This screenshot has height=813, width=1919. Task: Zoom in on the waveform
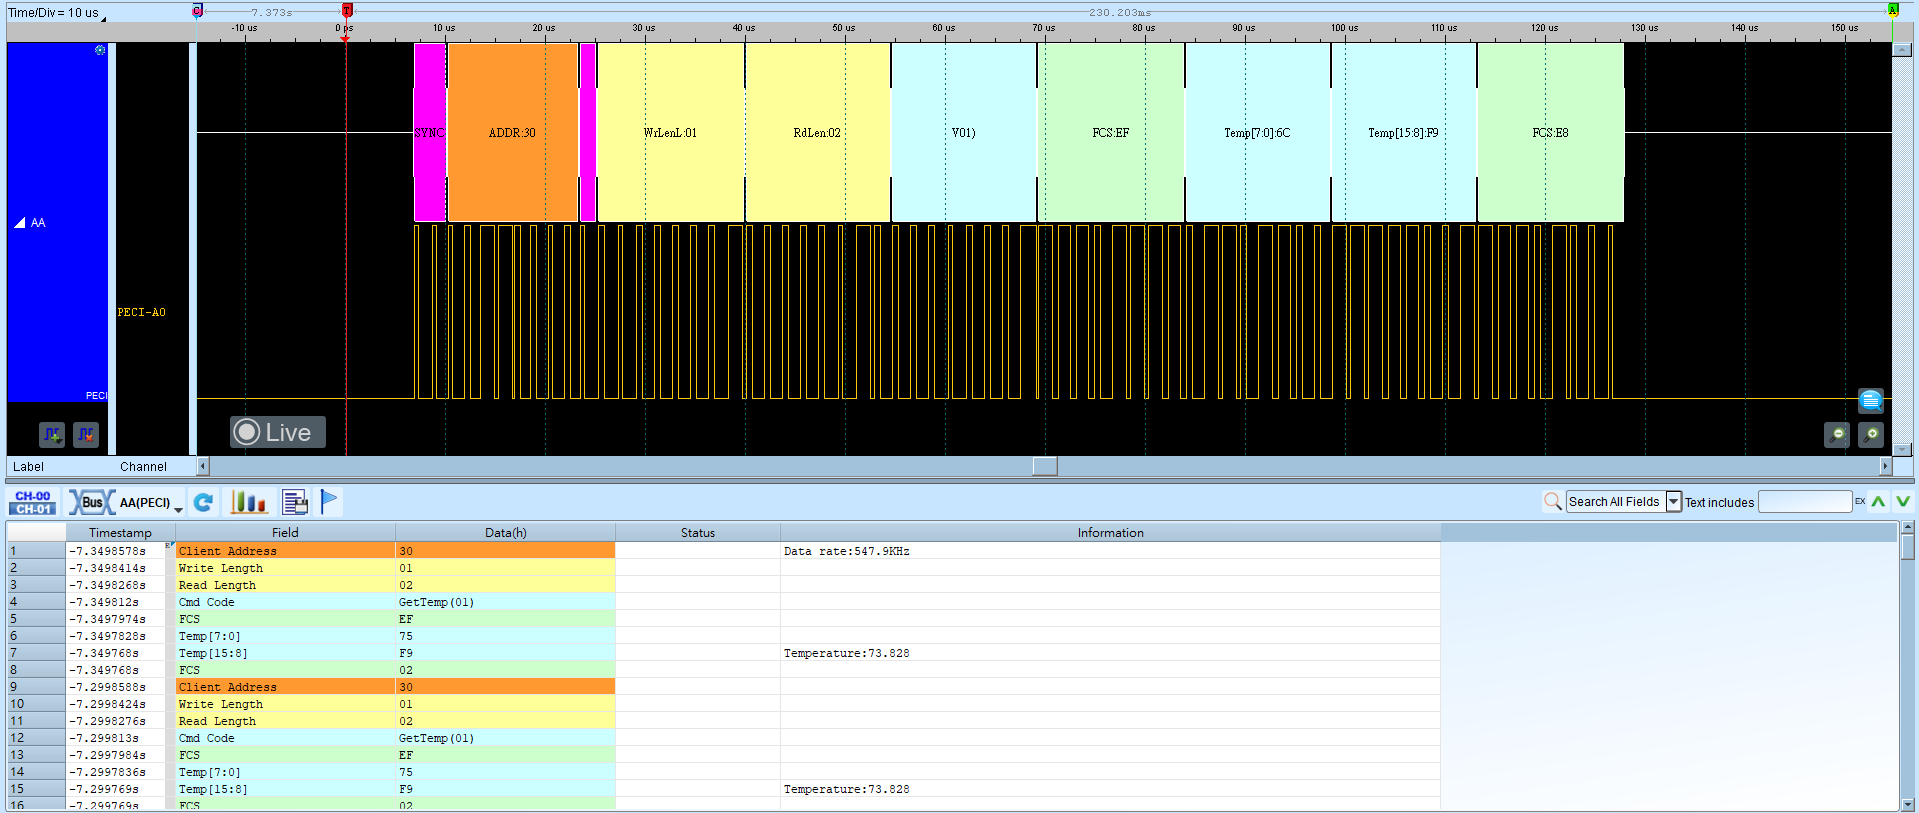[x=1871, y=435]
